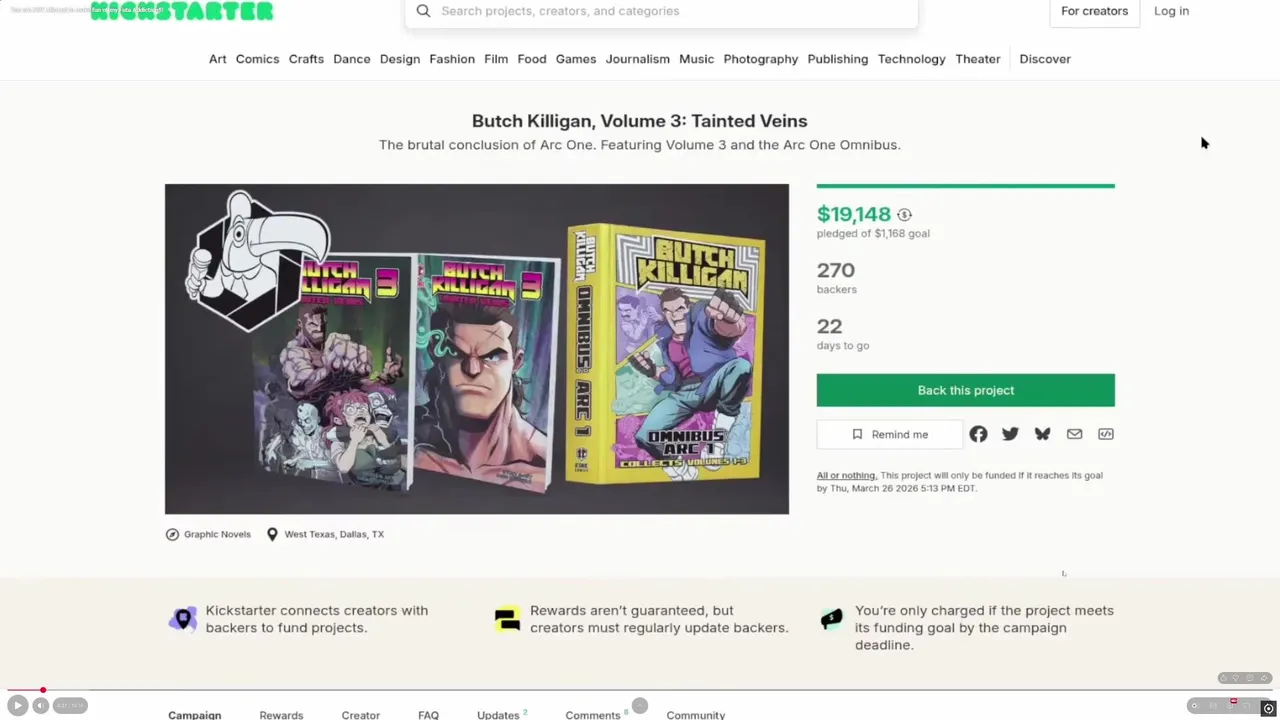Image resolution: width=1280 pixels, height=720 pixels.
Task: Switch to the Rewards tab
Action: 281,715
